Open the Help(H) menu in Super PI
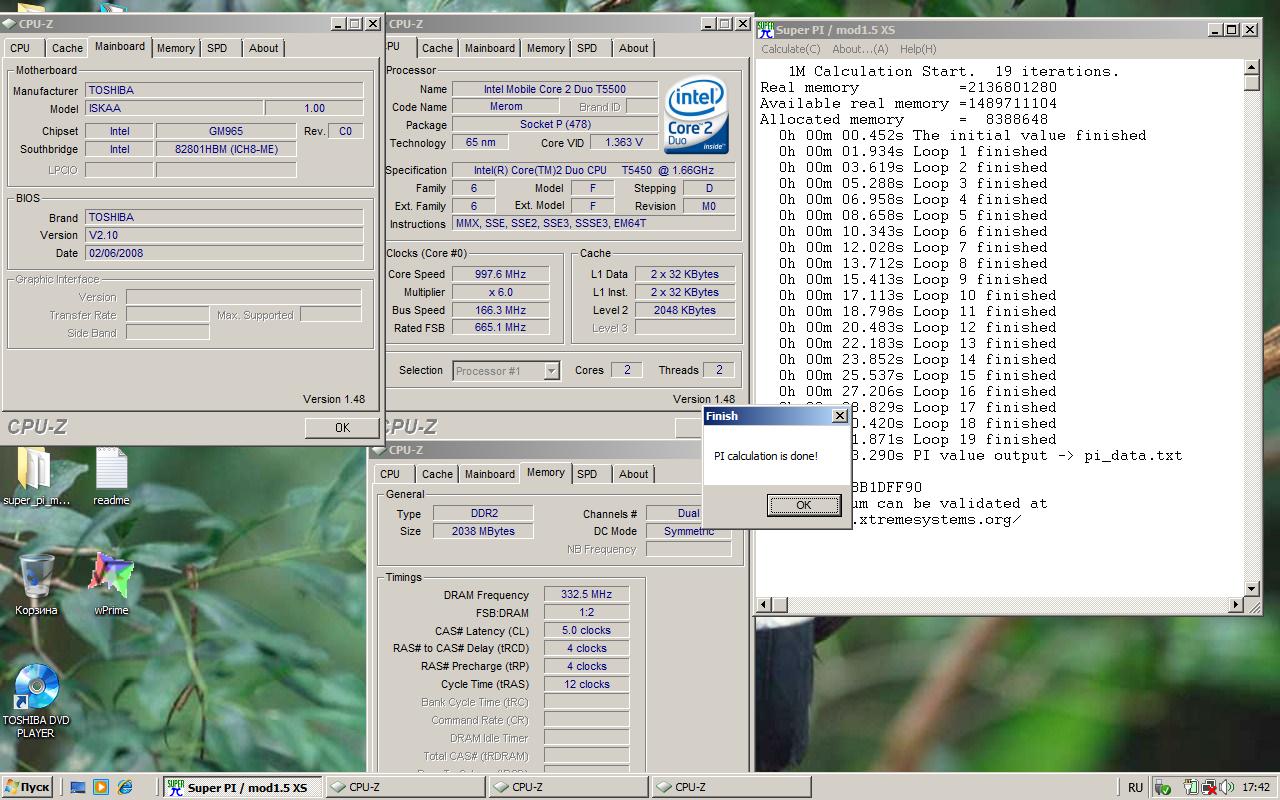The height and width of the screenshot is (800, 1280). (918, 49)
